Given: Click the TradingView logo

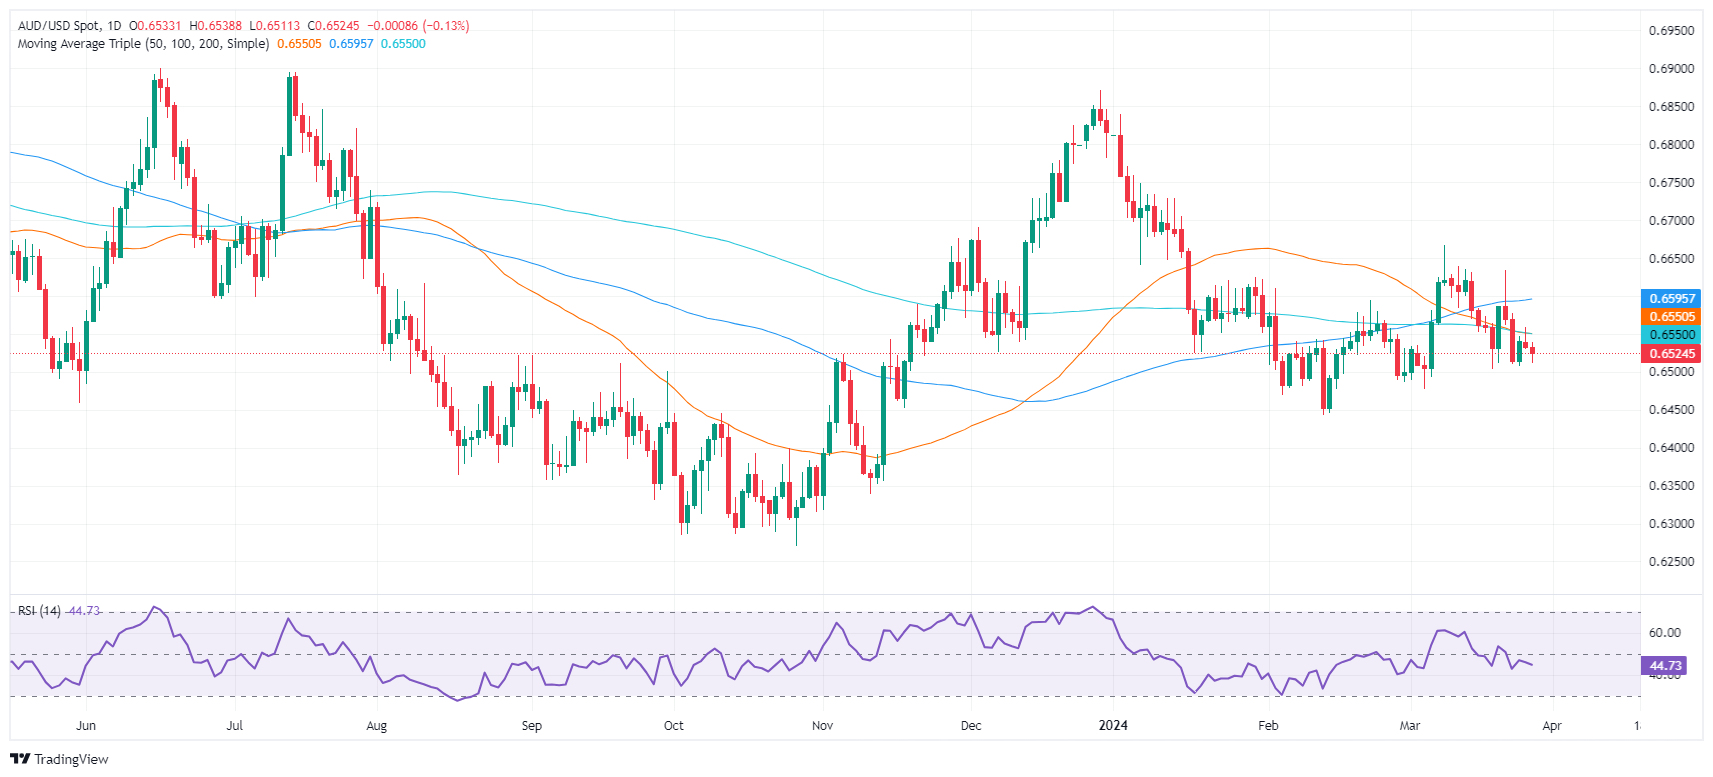Looking at the screenshot, I should (59, 759).
